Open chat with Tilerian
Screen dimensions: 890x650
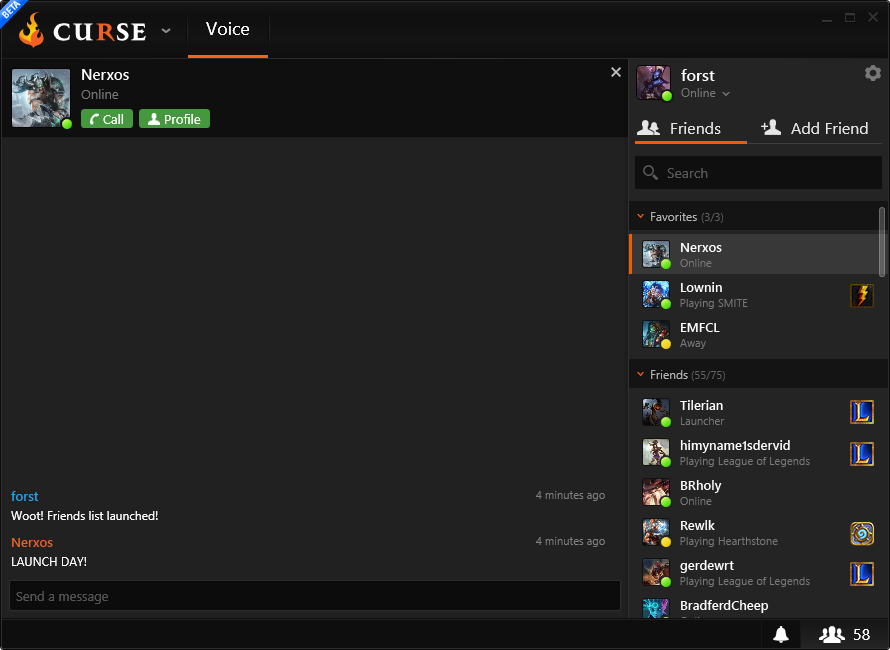tap(755, 413)
